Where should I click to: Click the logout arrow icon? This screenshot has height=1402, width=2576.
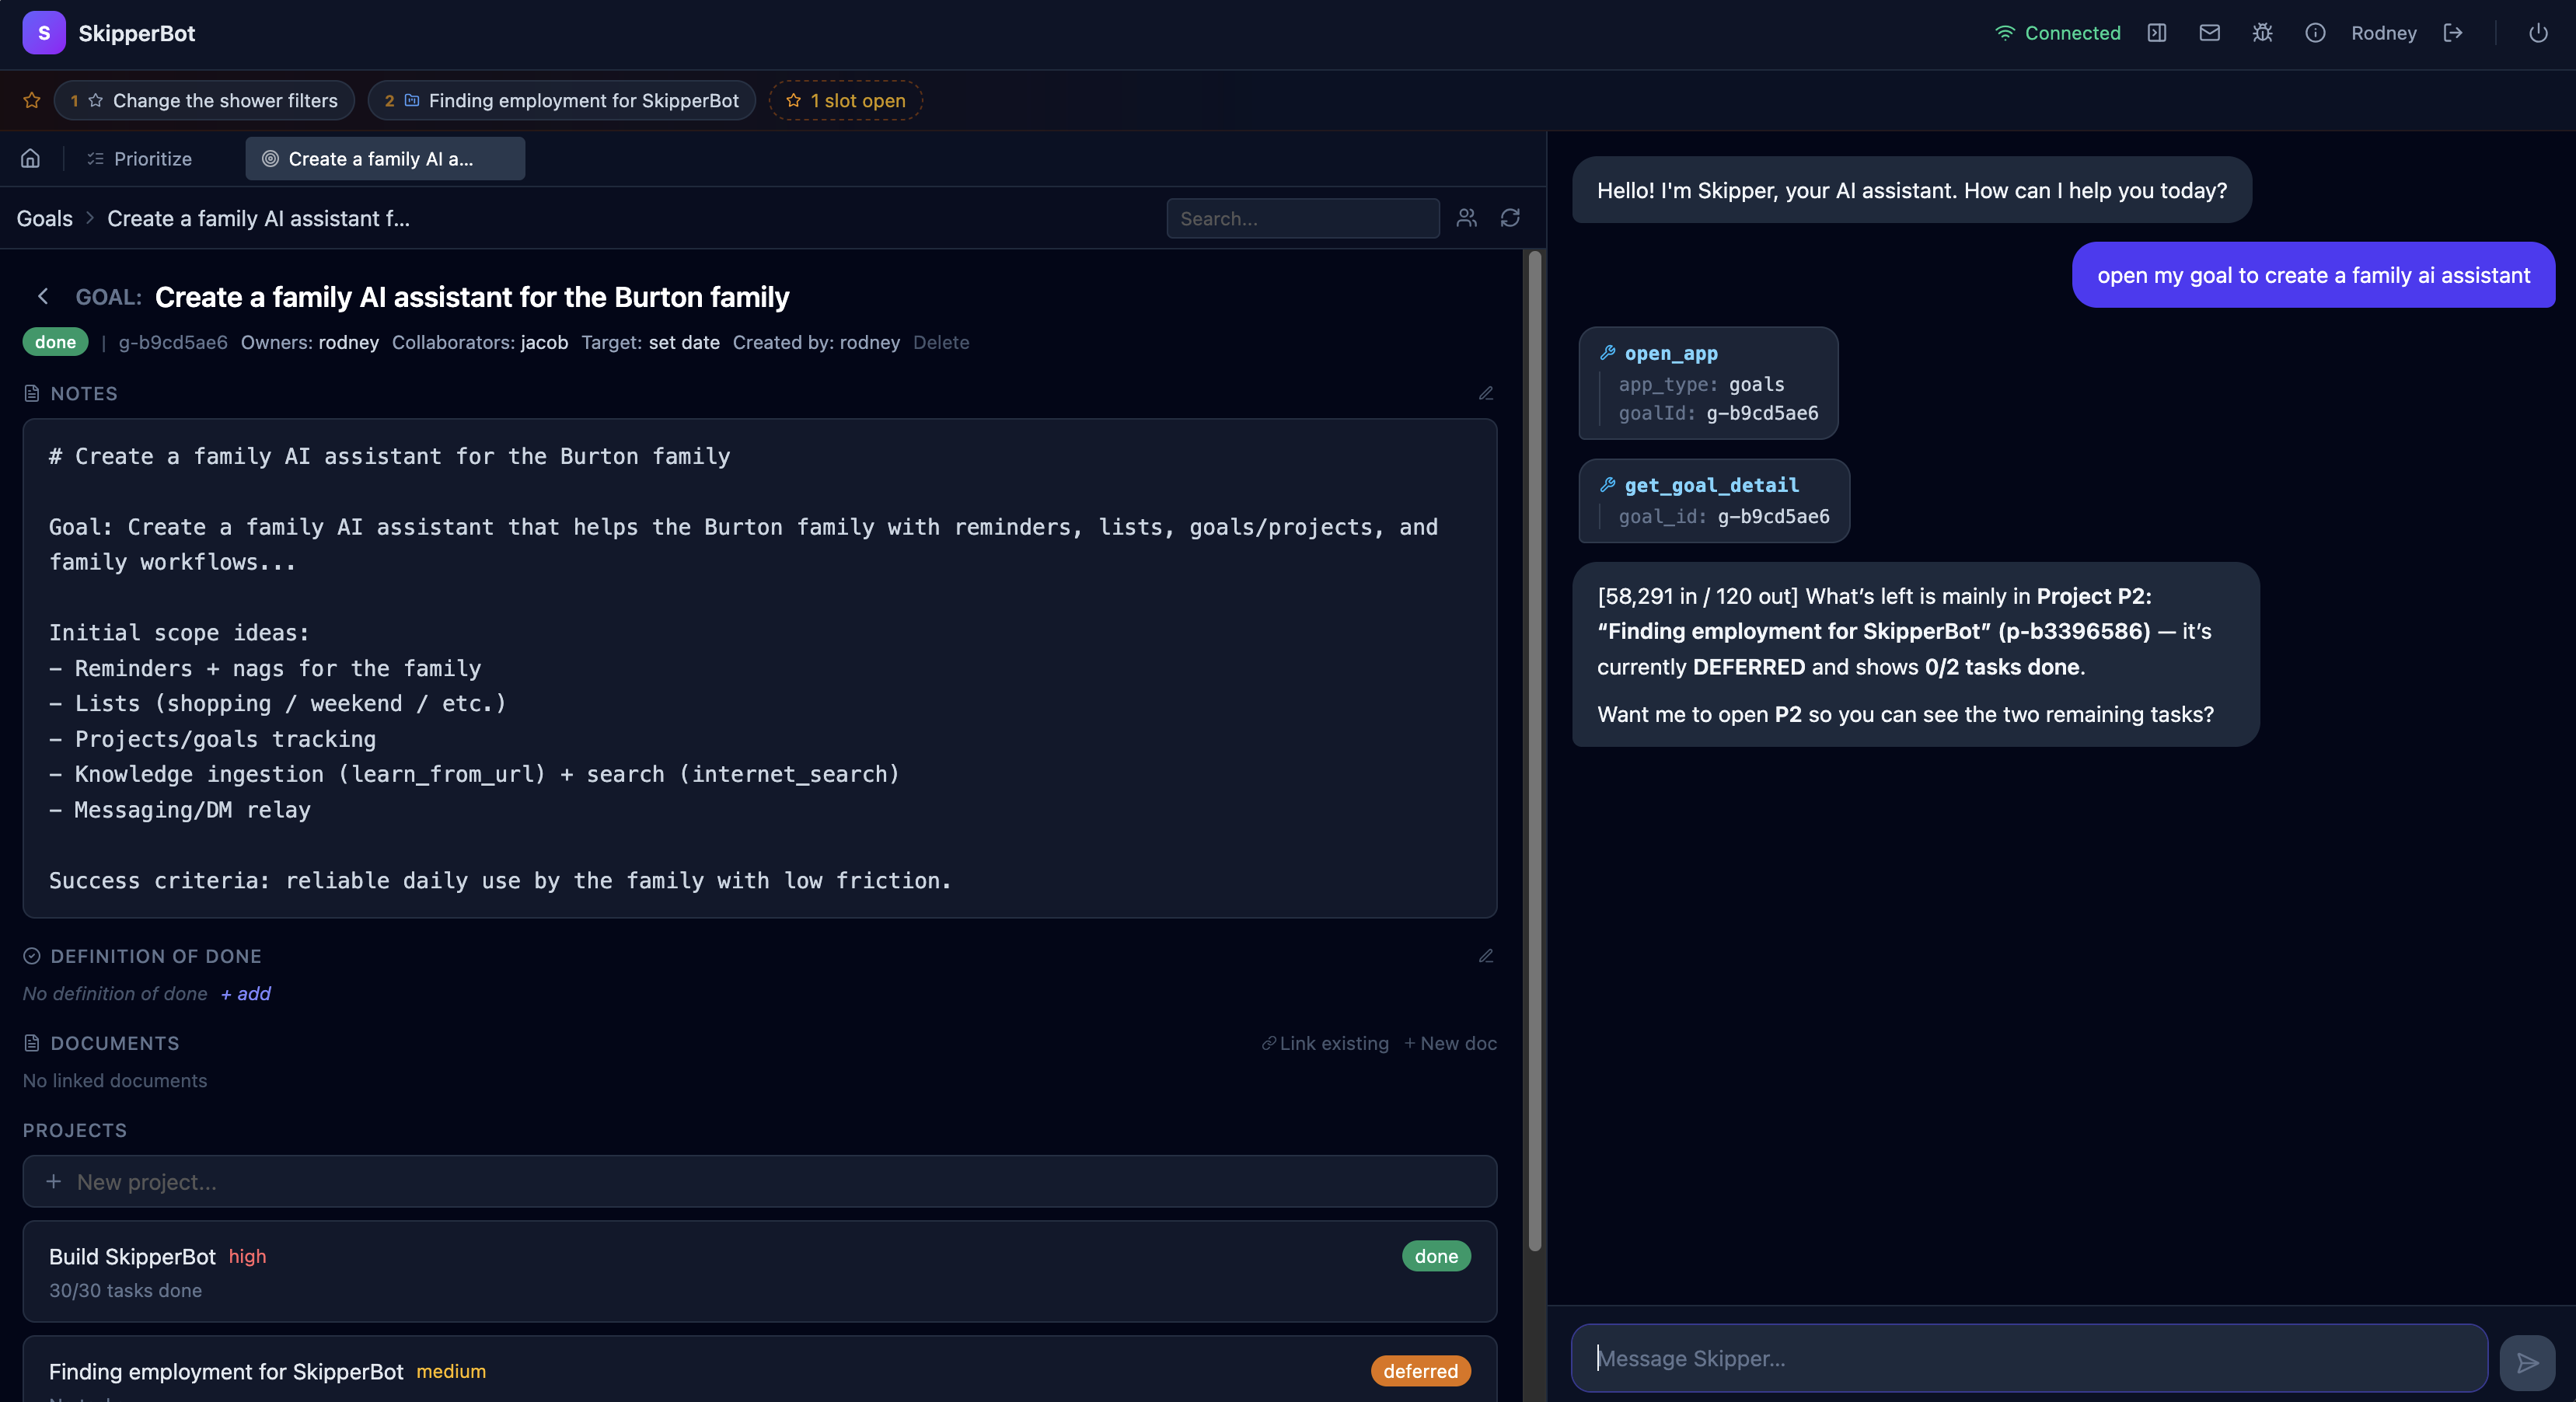point(2453,33)
